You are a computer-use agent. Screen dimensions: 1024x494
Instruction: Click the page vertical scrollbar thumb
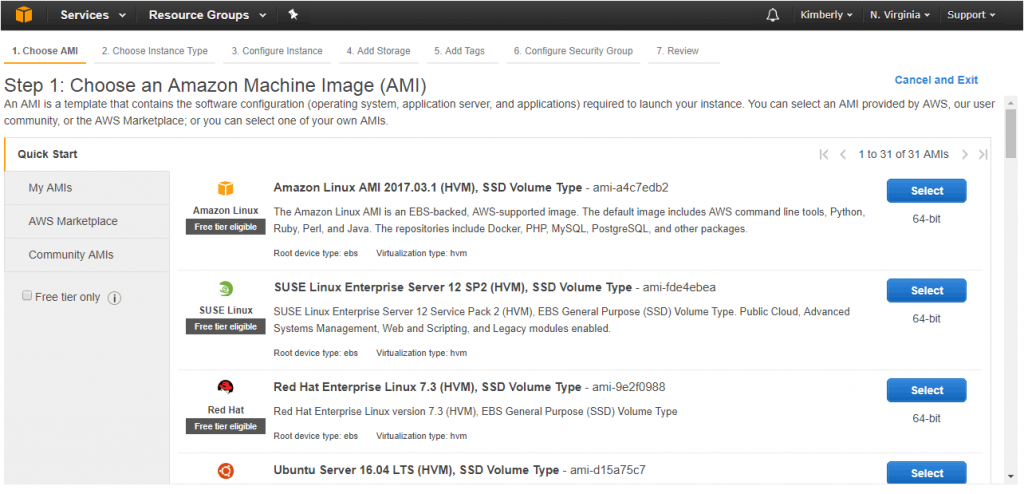click(1011, 133)
